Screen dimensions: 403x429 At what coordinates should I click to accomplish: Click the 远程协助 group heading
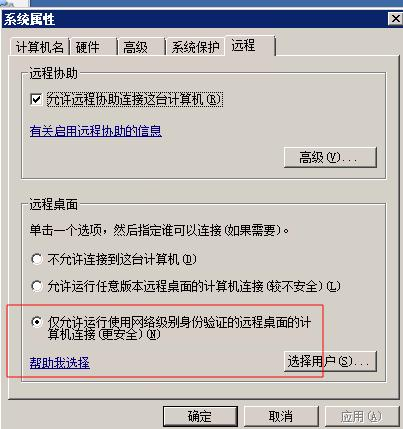click(x=53, y=73)
